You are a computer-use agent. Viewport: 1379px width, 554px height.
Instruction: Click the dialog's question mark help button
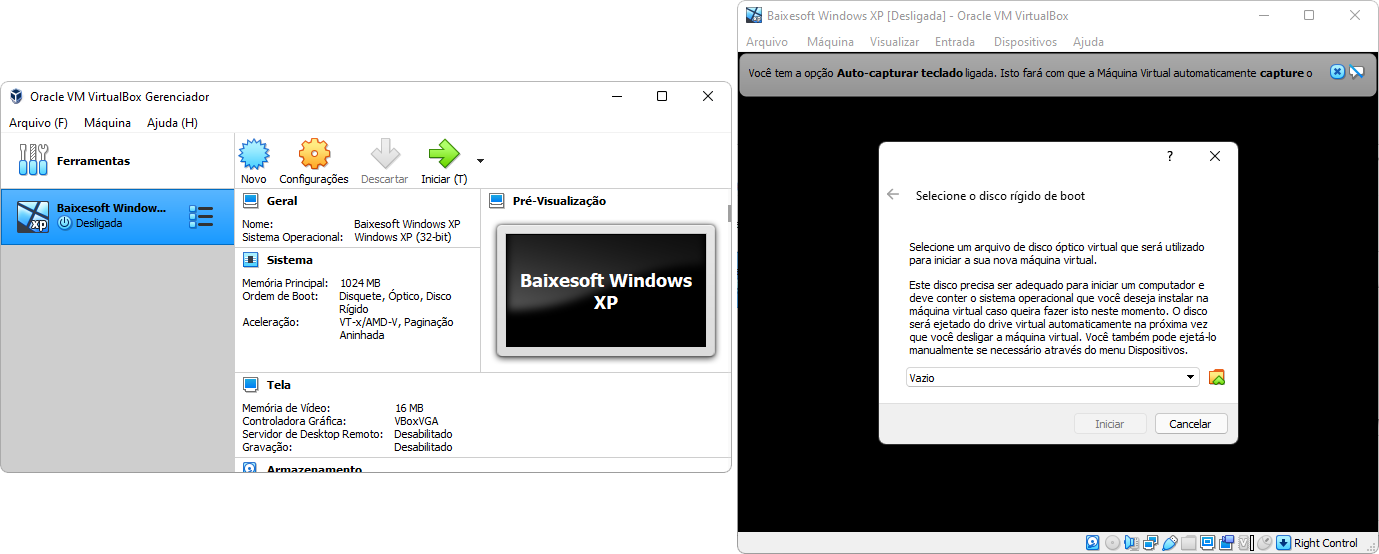pos(1170,157)
